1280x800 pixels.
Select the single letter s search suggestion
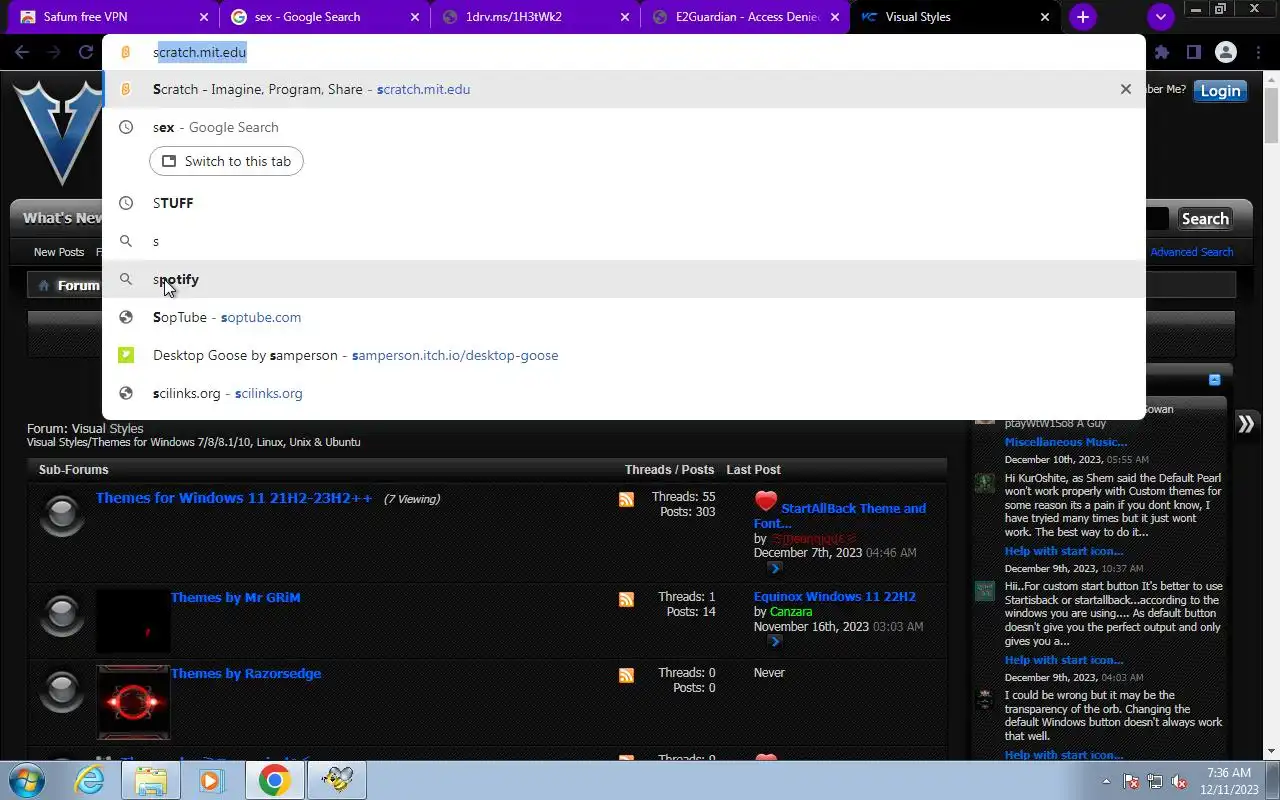(x=624, y=241)
